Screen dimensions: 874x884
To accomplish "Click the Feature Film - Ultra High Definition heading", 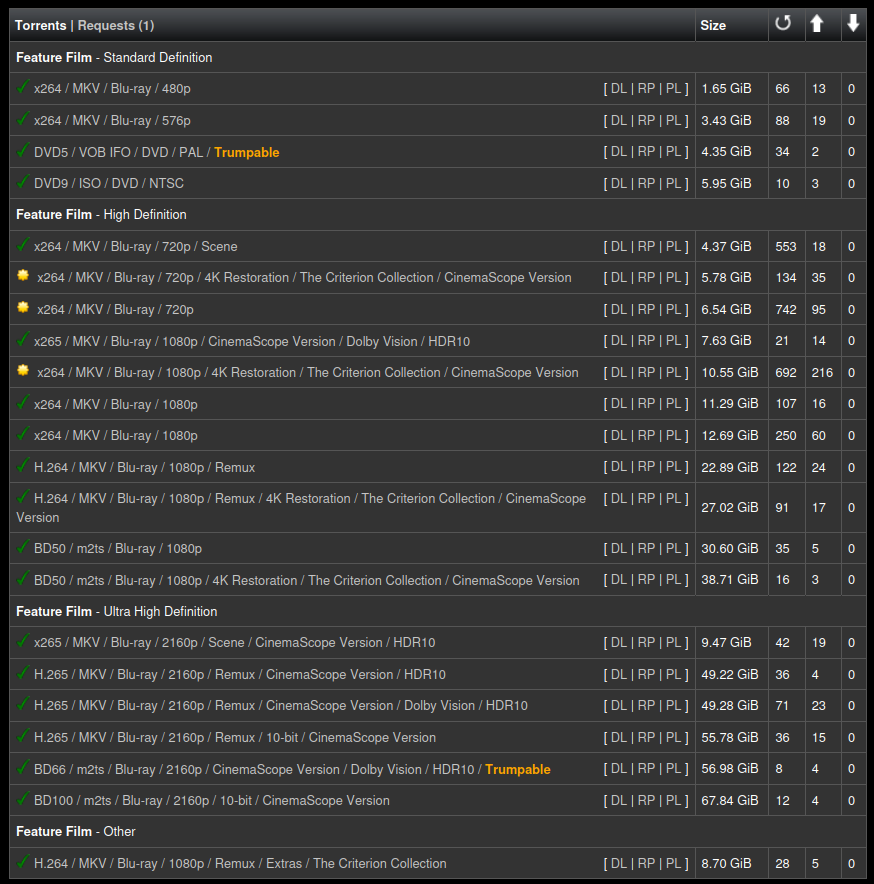I will click(117, 611).
